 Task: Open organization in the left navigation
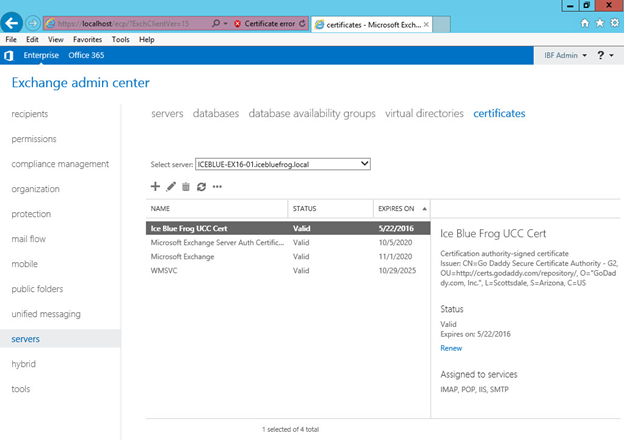coord(35,189)
